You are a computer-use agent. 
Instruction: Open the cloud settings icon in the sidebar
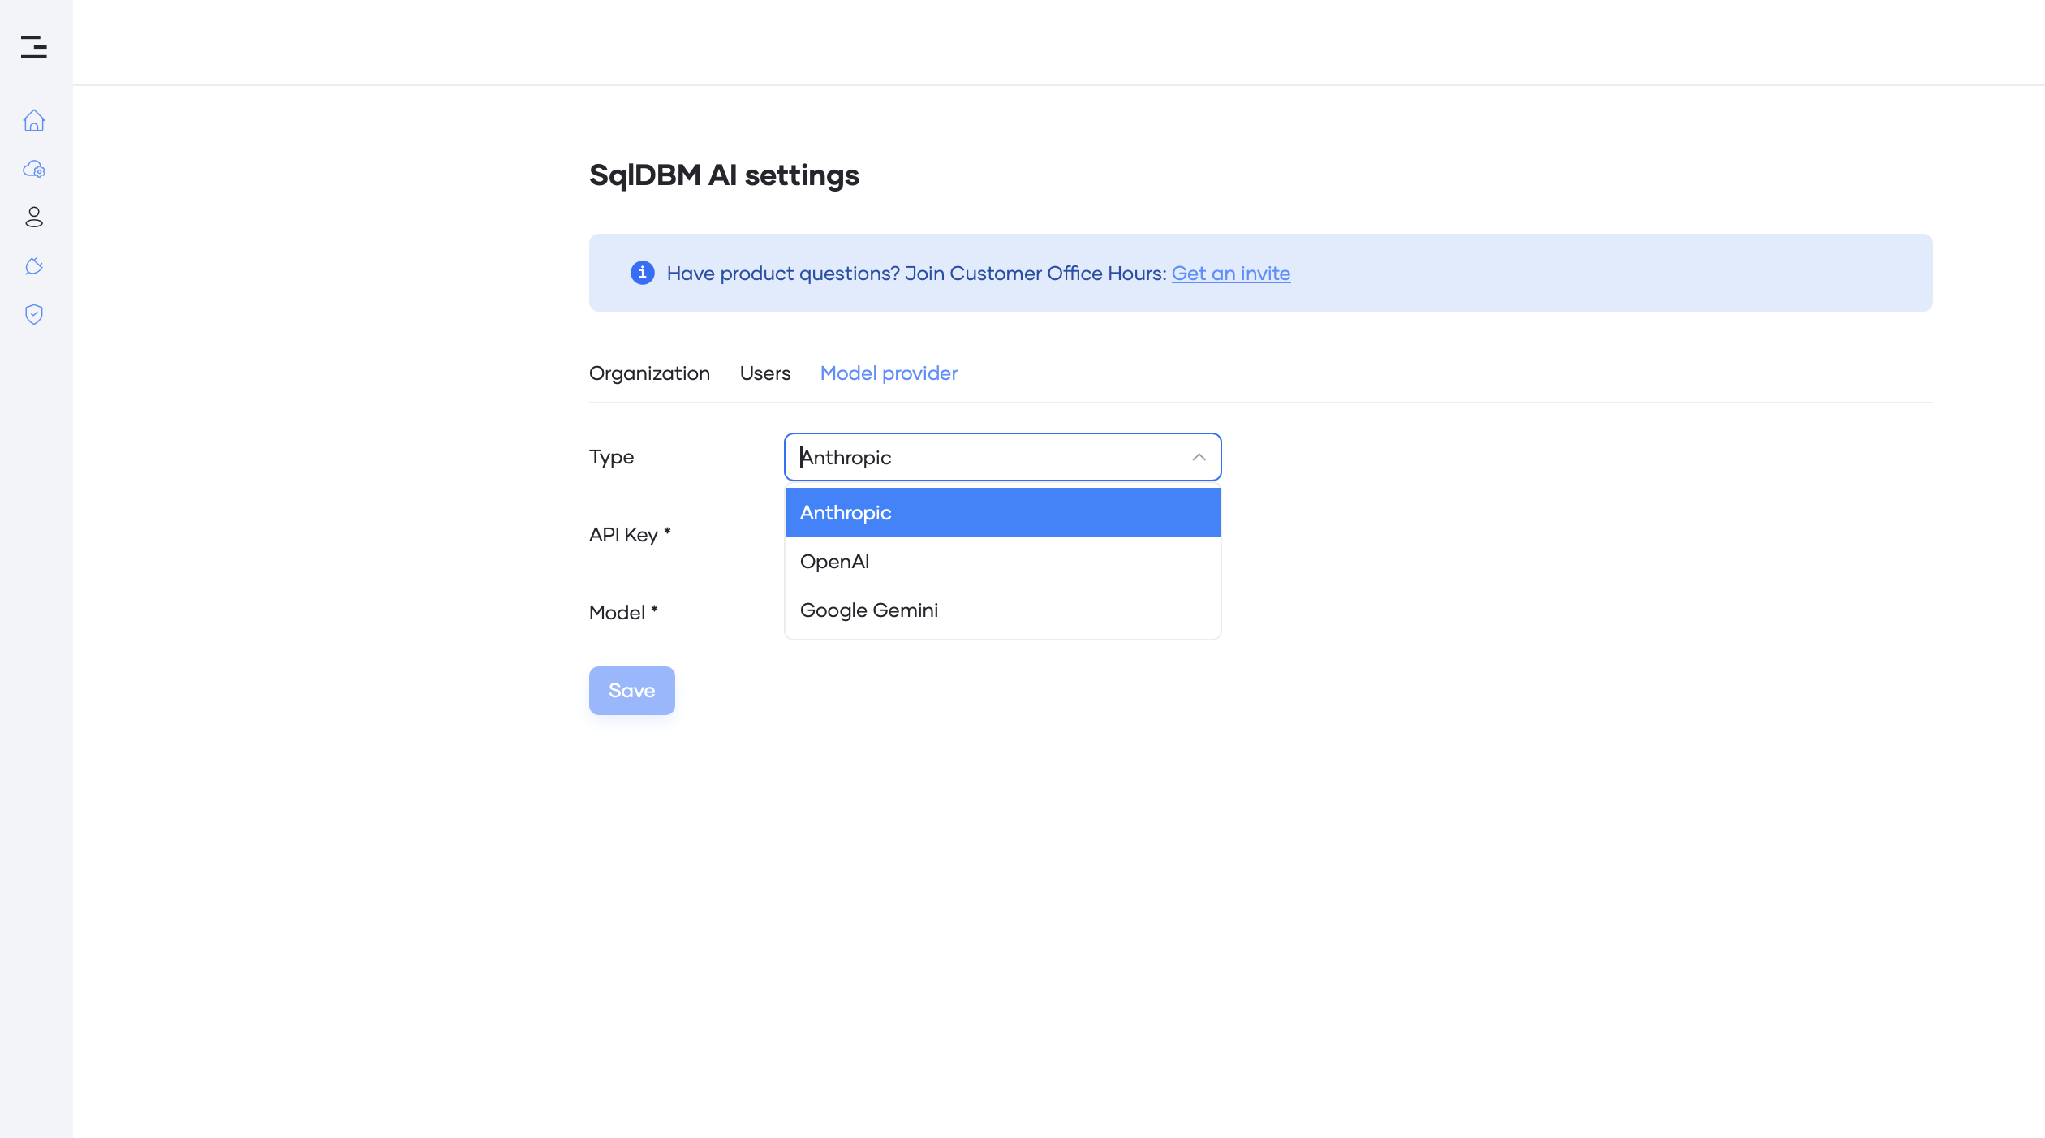pyautogui.click(x=34, y=169)
